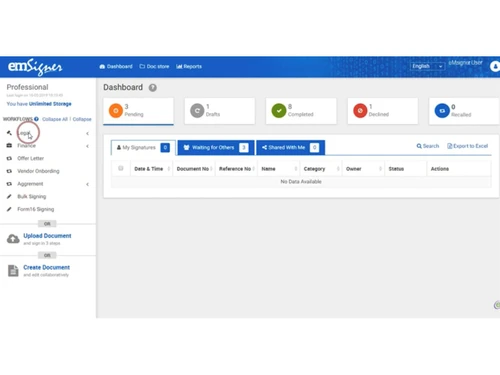500x375 pixels.
Task: Click the Search link
Action: click(428, 146)
